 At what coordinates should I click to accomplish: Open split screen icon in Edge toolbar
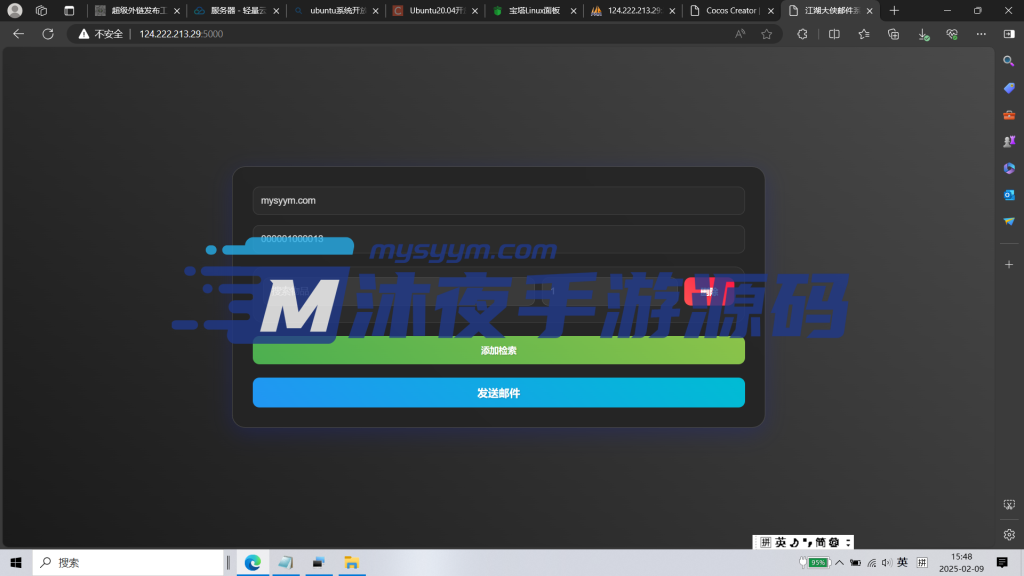coord(834,33)
